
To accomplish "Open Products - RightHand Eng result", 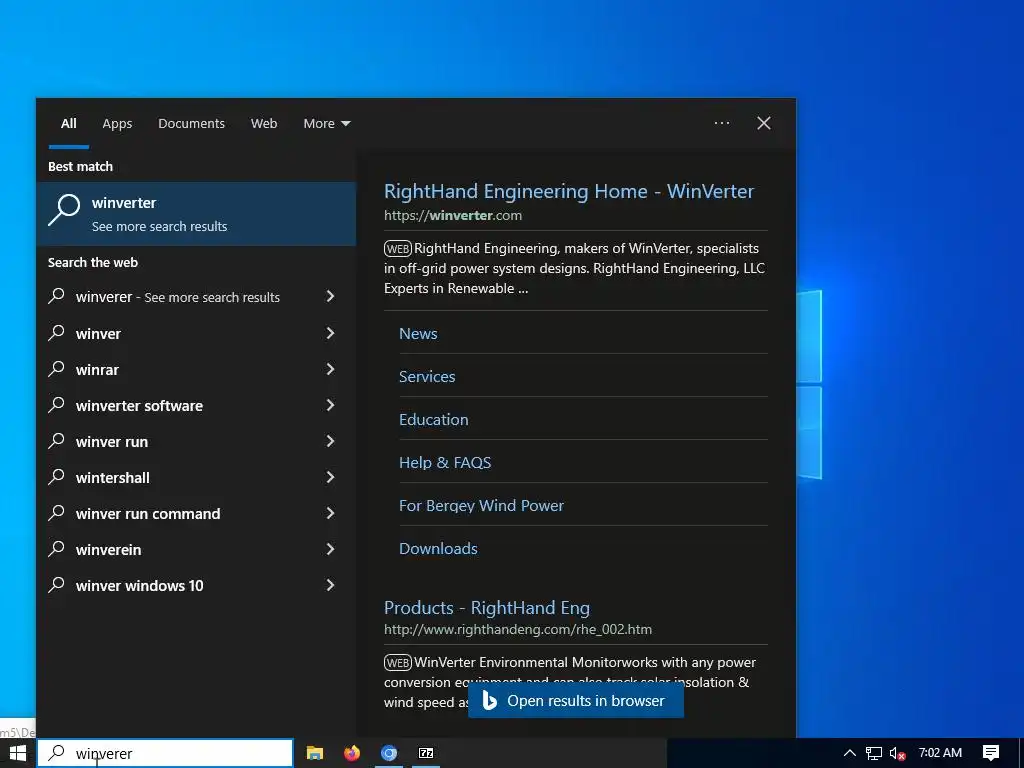I will coord(487,608).
